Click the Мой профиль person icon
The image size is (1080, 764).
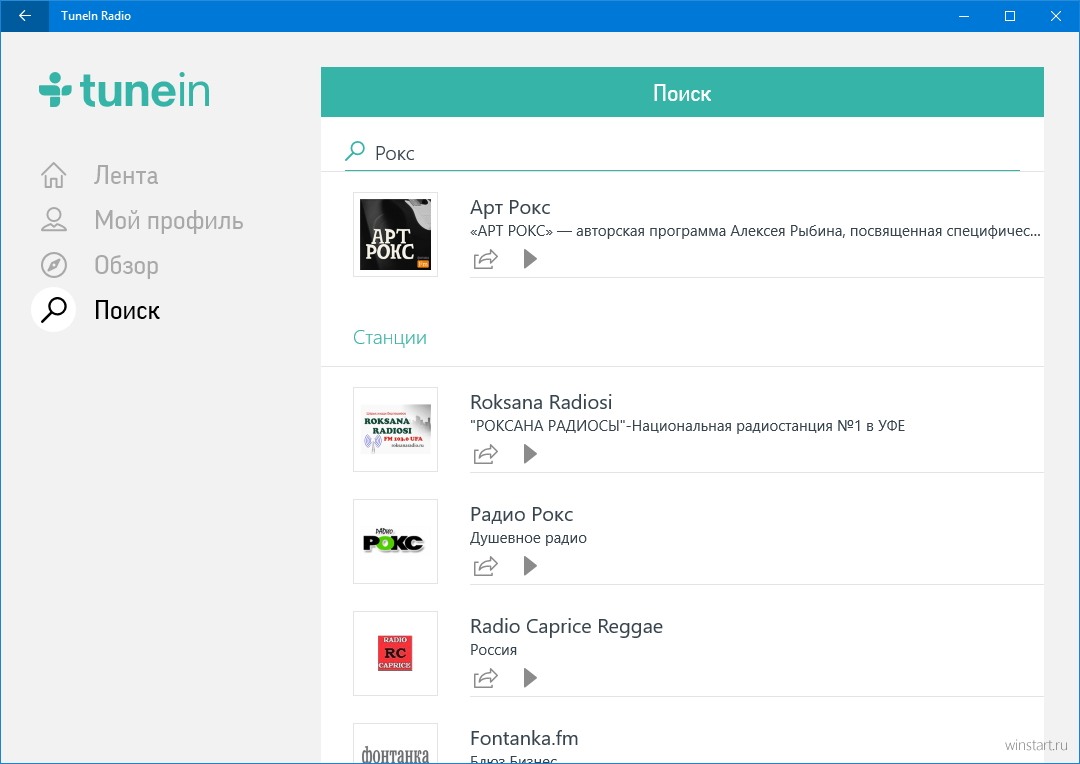pyautogui.click(x=54, y=220)
